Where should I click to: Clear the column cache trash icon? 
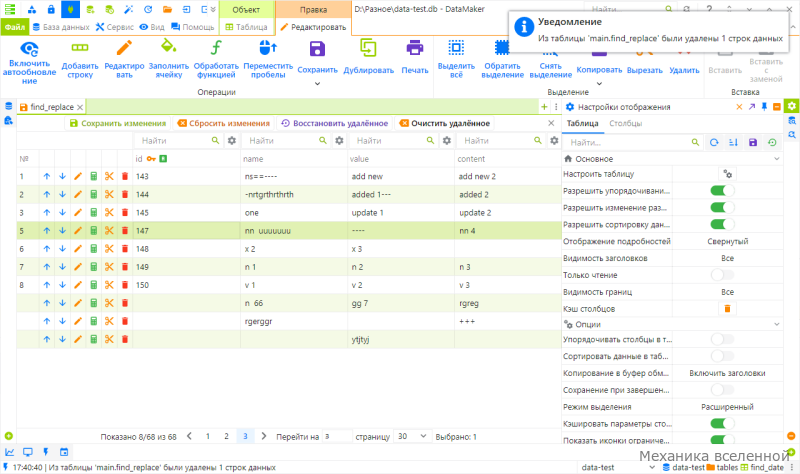point(728,309)
